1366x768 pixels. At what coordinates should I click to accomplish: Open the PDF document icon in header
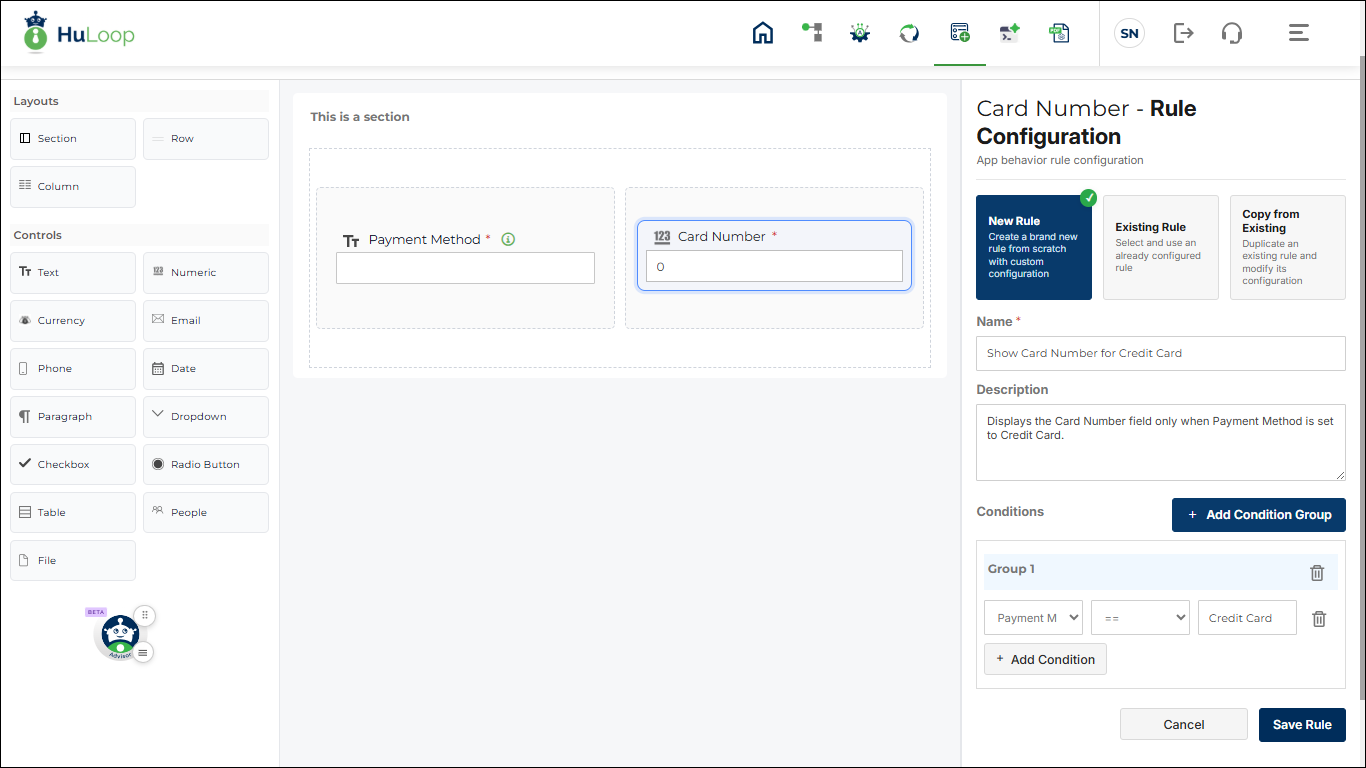pos(1059,33)
